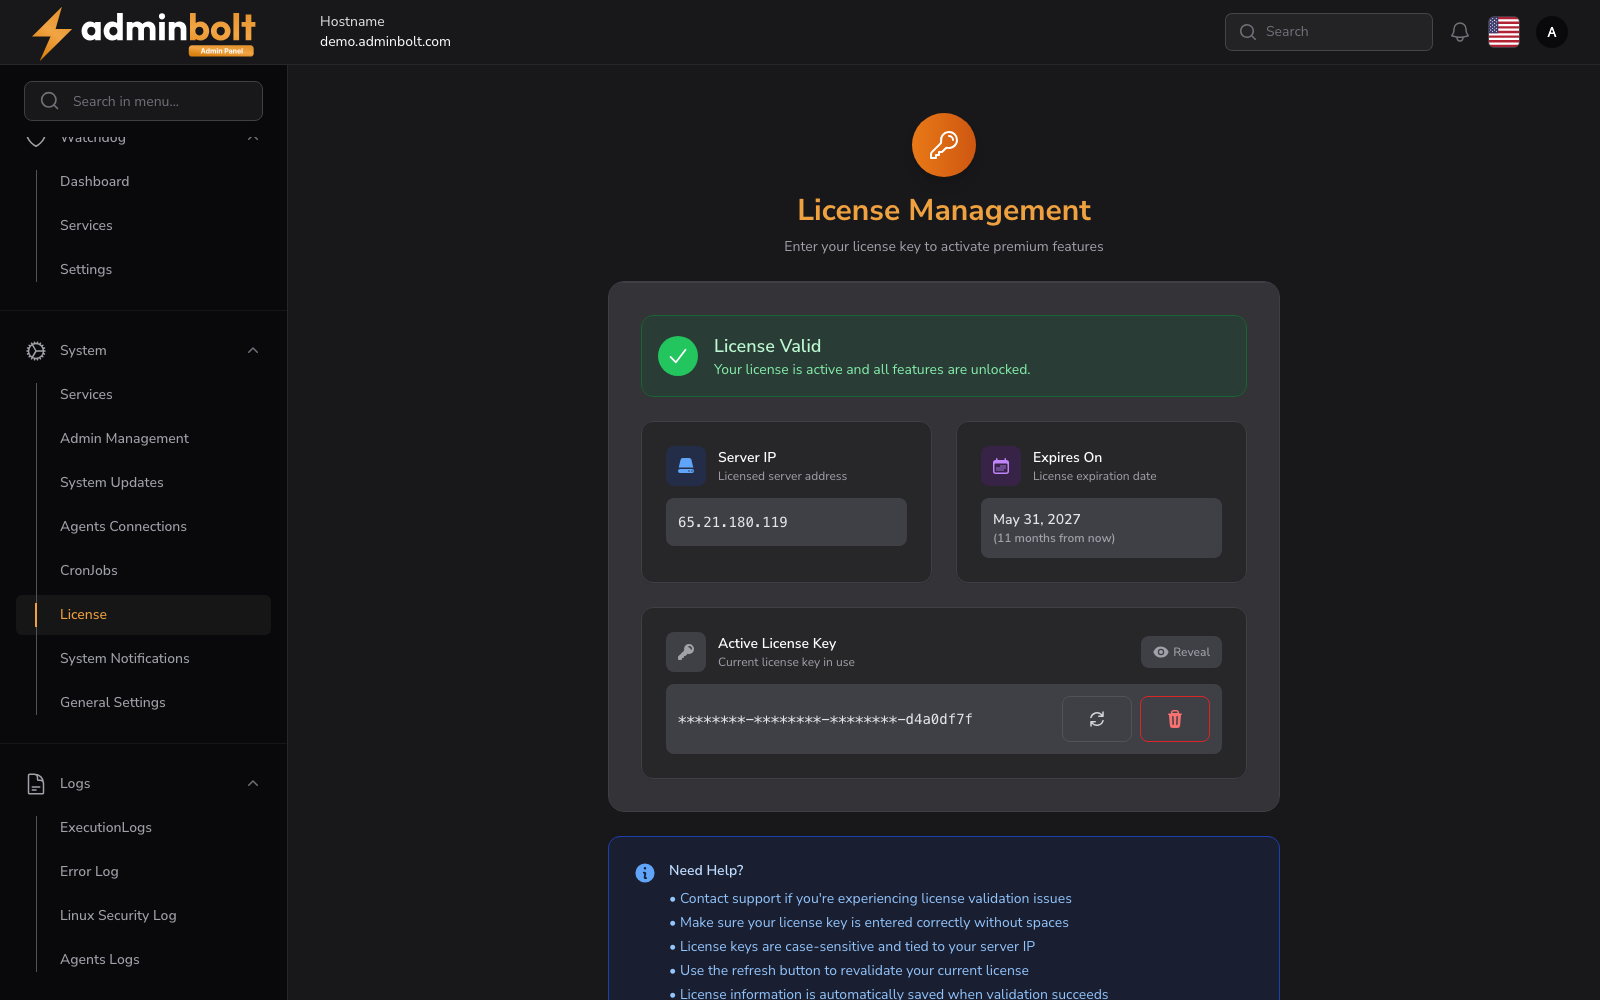Open ExecutionLogs

click(x=106, y=828)
